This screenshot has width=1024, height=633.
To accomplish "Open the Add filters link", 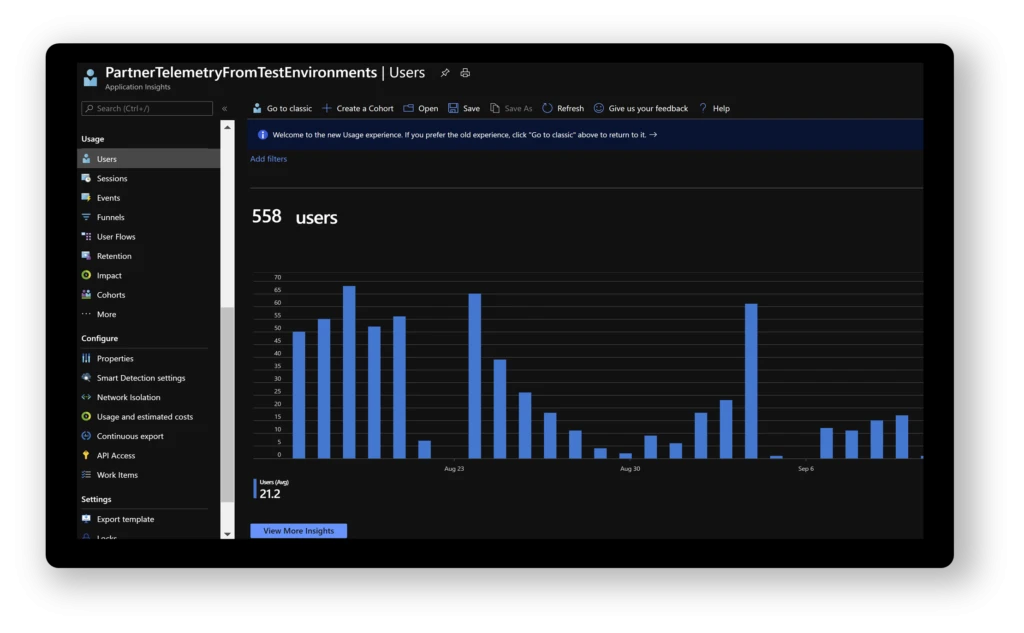I will click(x=268, y=158).
